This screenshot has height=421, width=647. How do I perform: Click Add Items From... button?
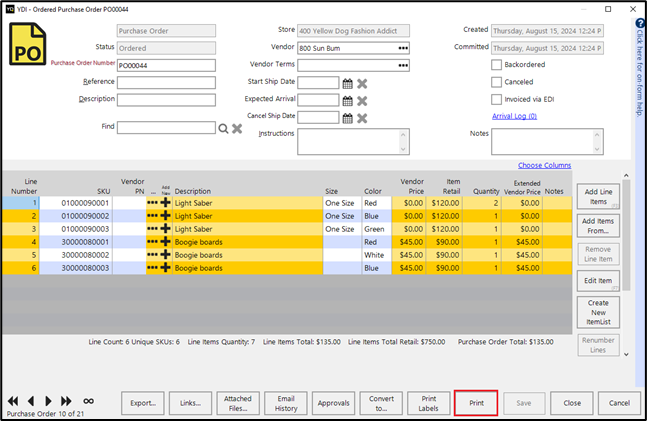click(598, 225)
